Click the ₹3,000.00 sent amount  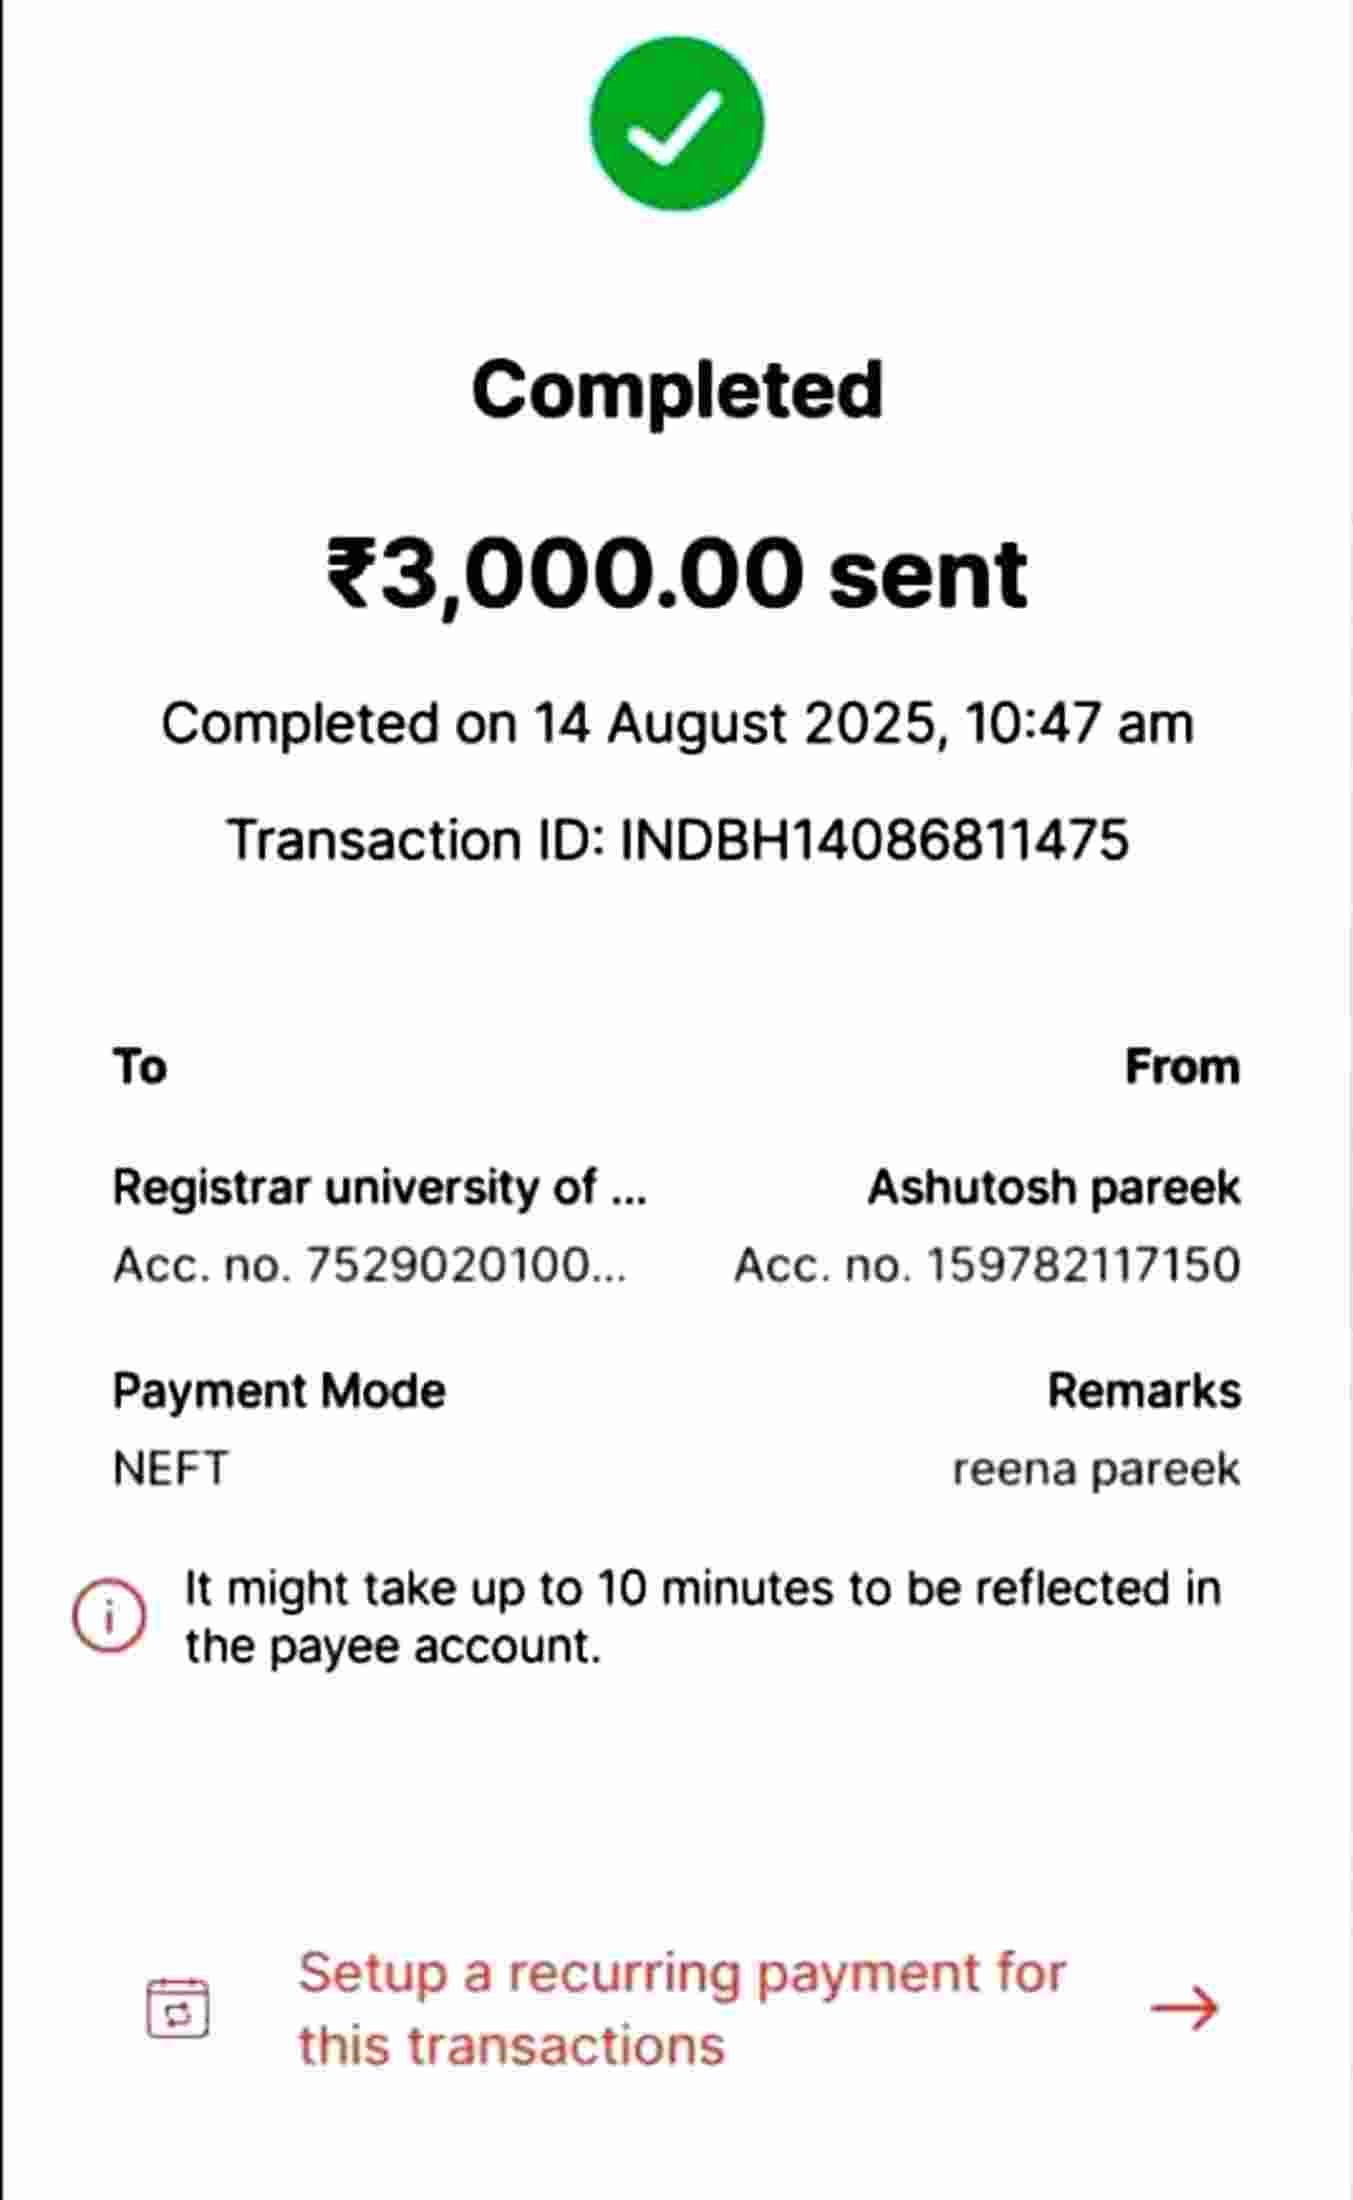click(x=677, y=573)
